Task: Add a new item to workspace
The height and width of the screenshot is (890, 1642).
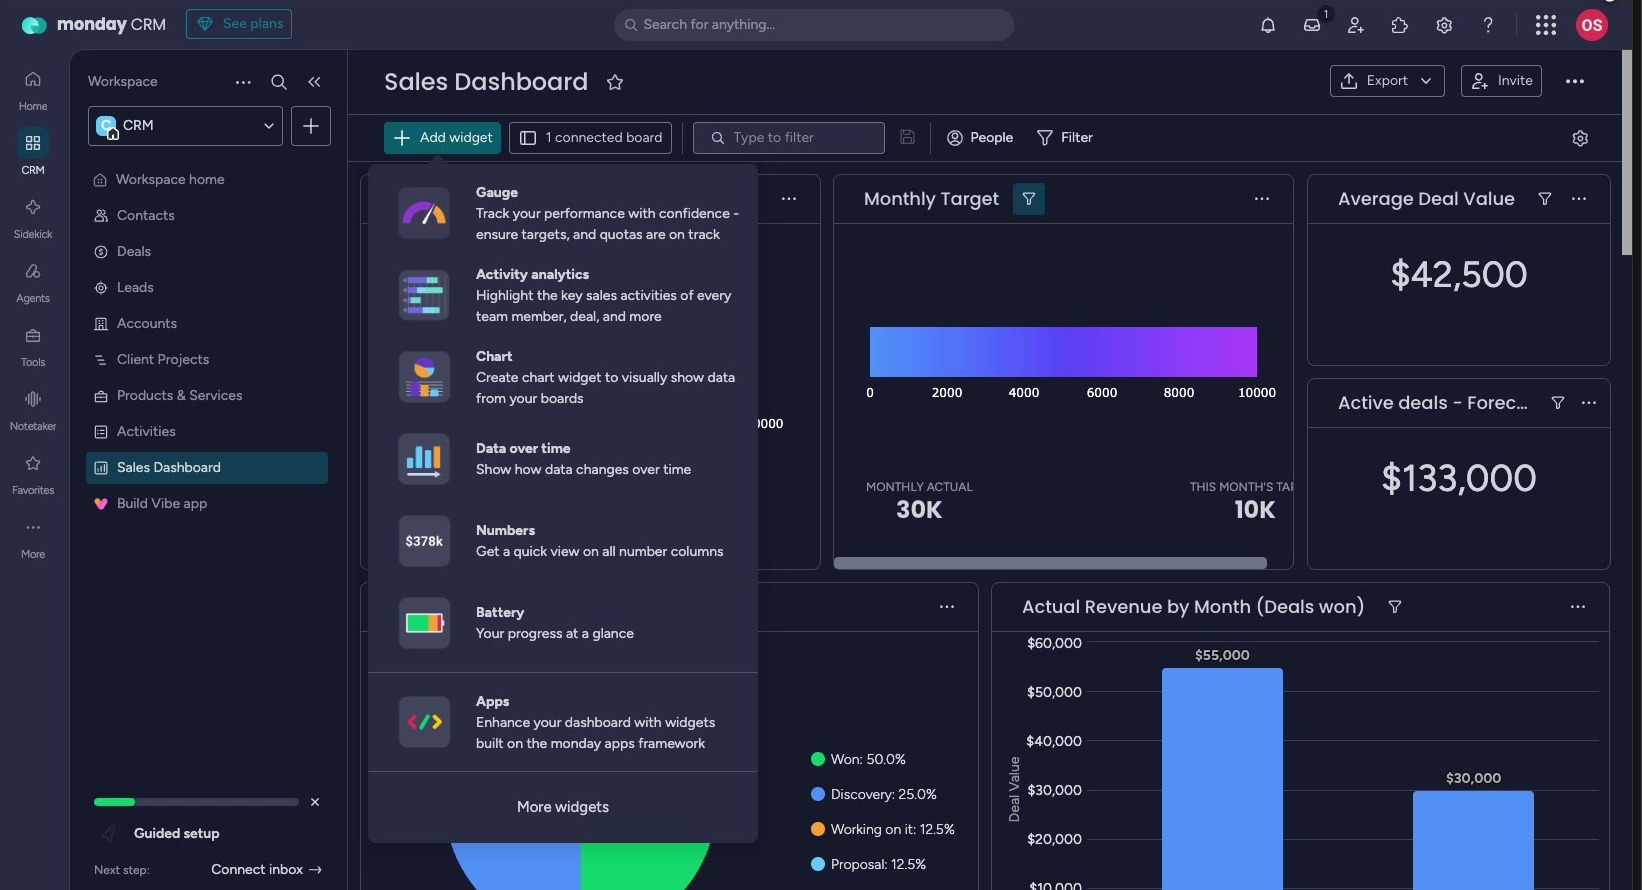Action: [311, 126]
